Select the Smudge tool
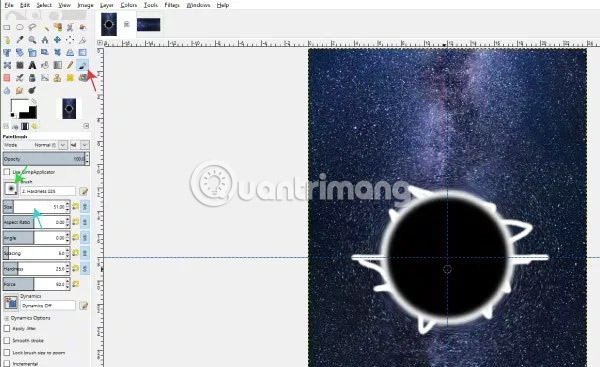The image size is (600, 367). tap(20, 90)
